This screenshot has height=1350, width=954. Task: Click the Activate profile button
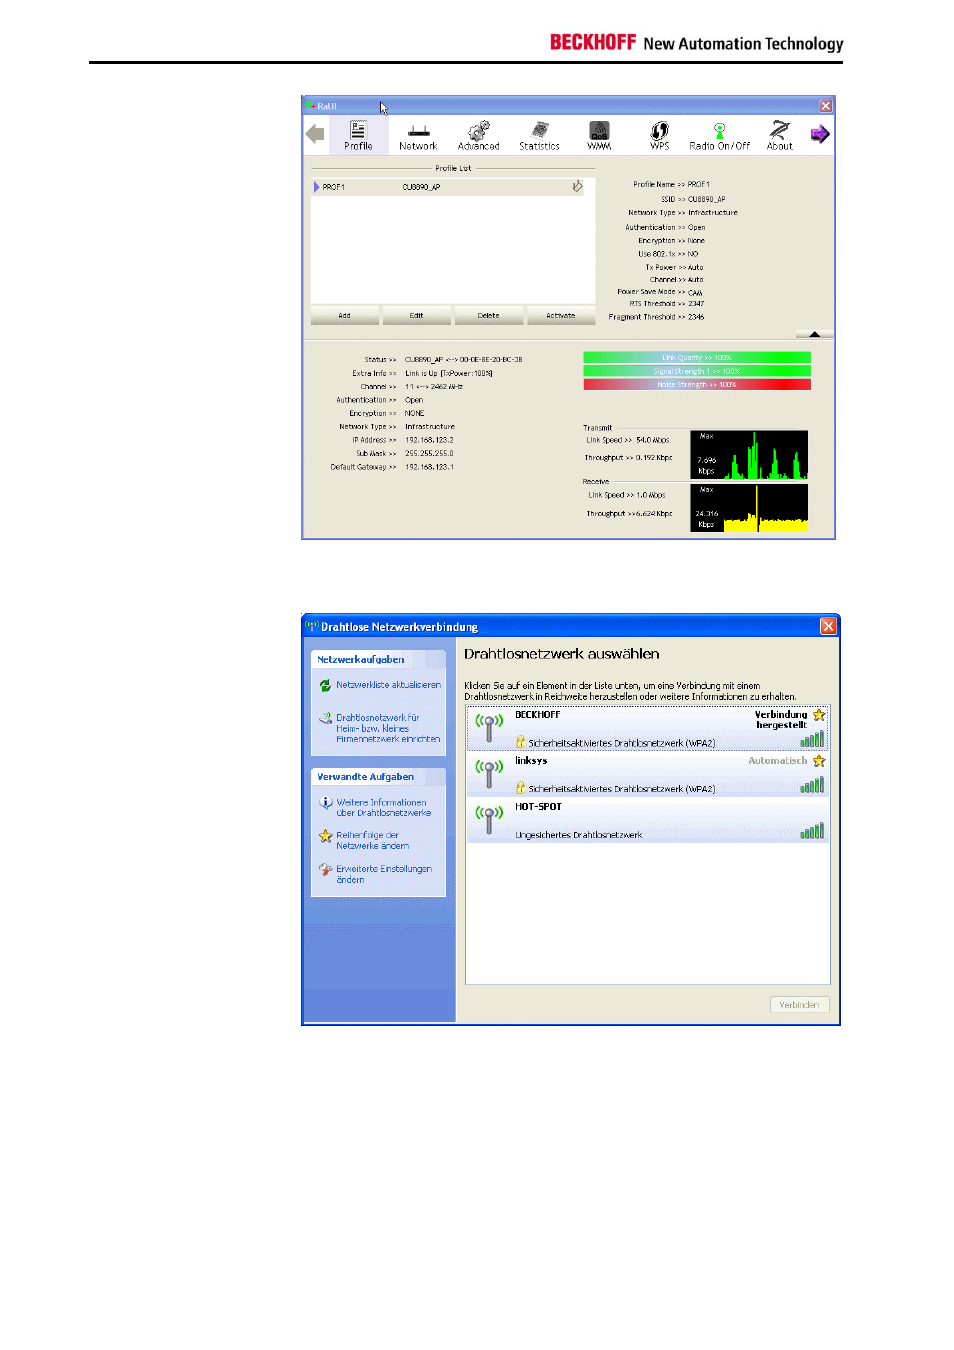tap(560, 316)
